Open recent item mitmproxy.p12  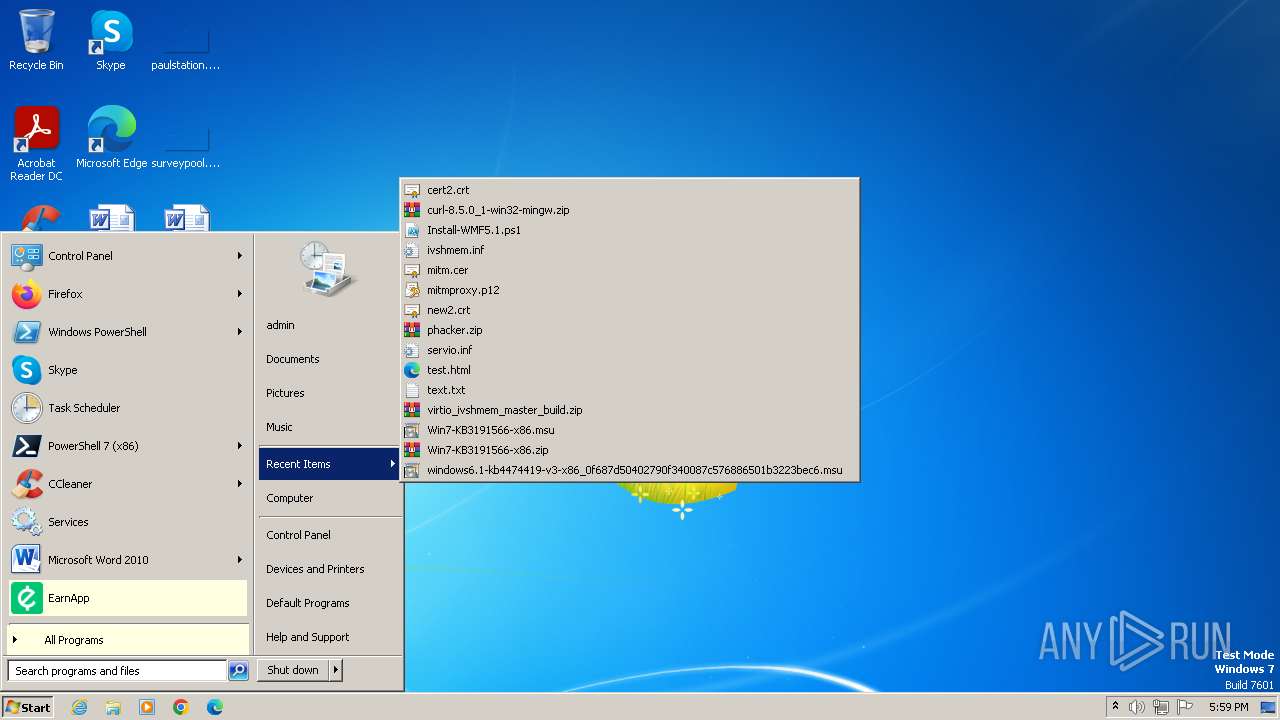(629, 290)
